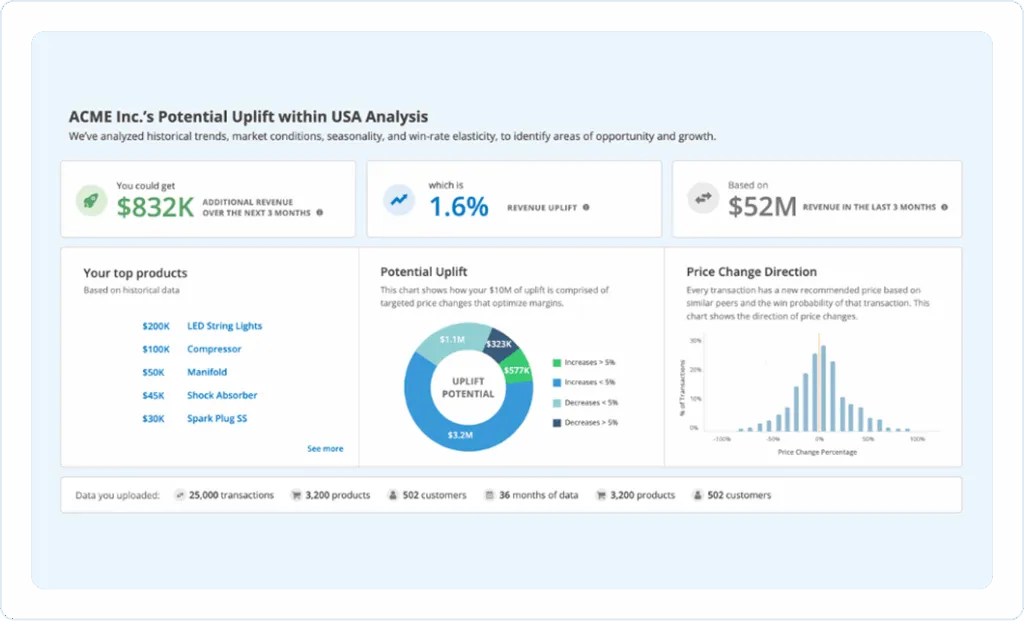Click the calendar icon beside 36 months of data
This screenshot has height=621, width=1024.
489,495
